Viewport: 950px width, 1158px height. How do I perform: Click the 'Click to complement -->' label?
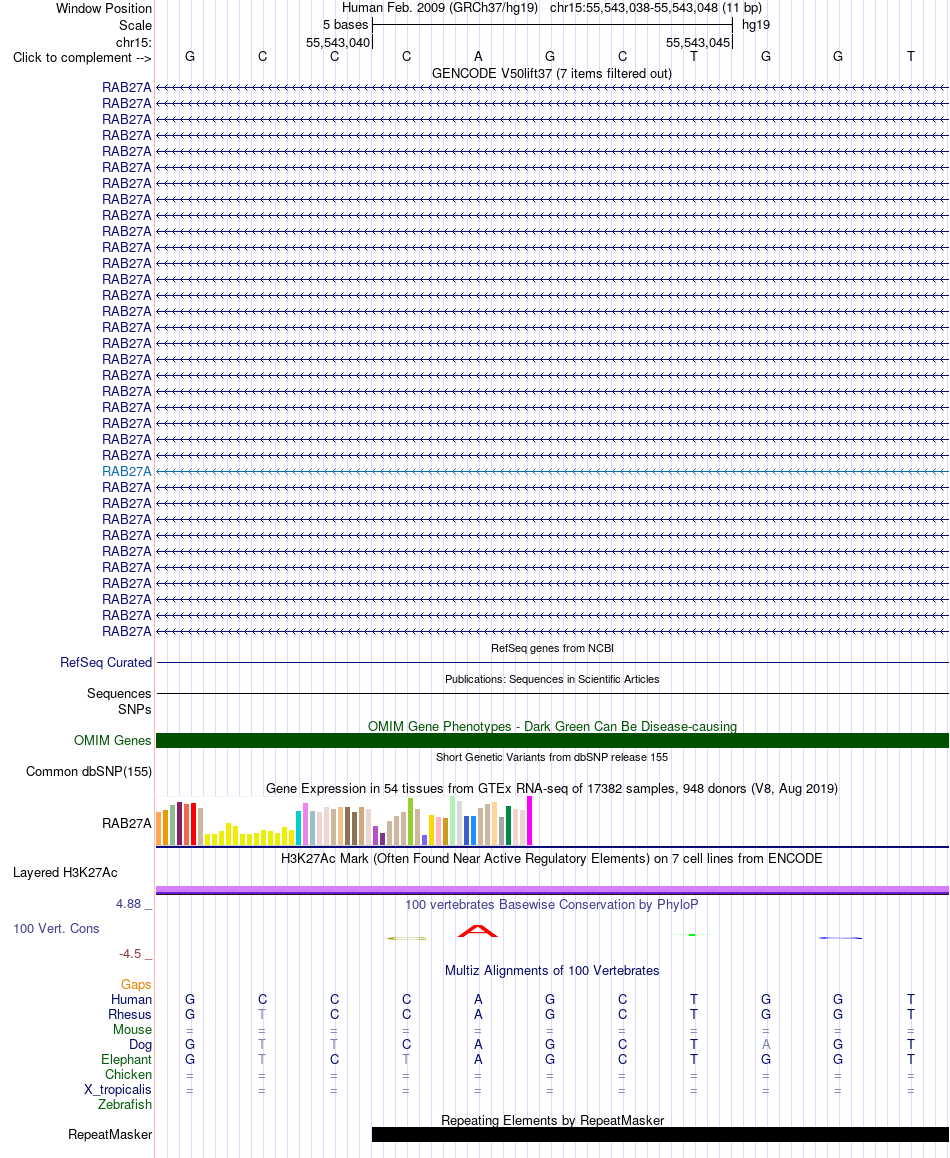82,58
